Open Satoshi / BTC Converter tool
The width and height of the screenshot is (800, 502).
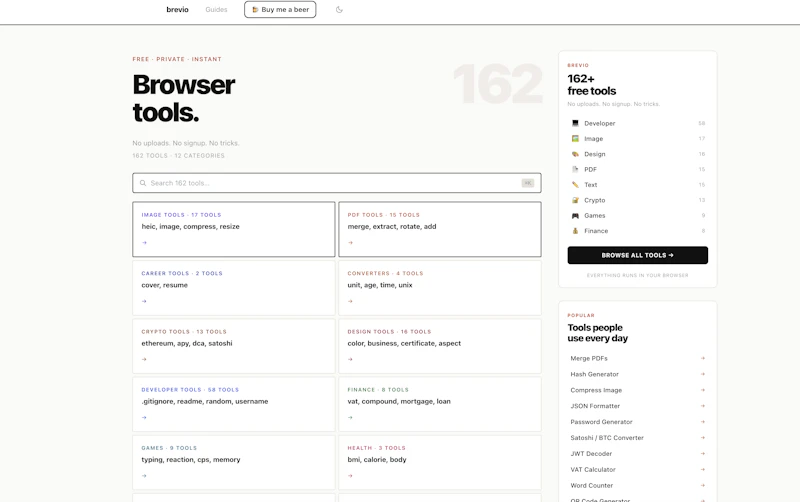coord(638,437)
